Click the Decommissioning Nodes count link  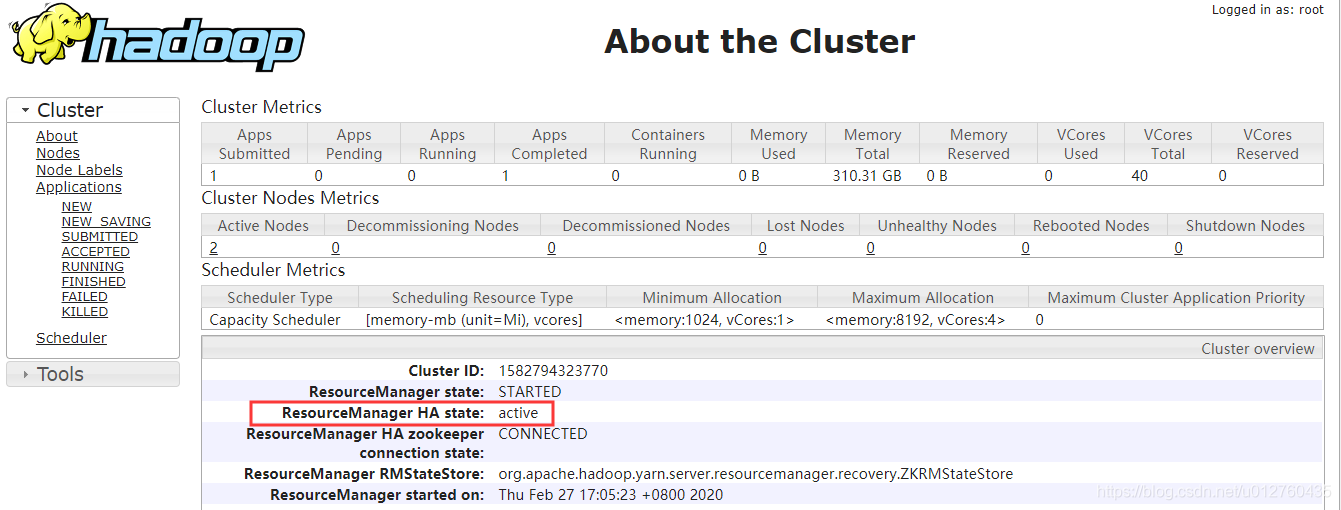tap(336, 248)
